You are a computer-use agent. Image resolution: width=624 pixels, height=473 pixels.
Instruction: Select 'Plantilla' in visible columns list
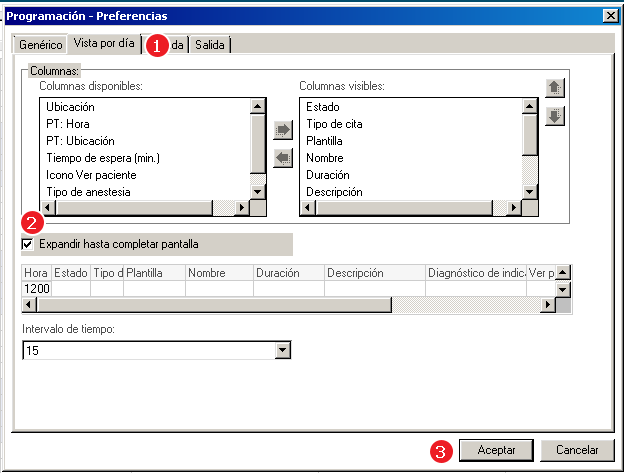click(325, 140)
